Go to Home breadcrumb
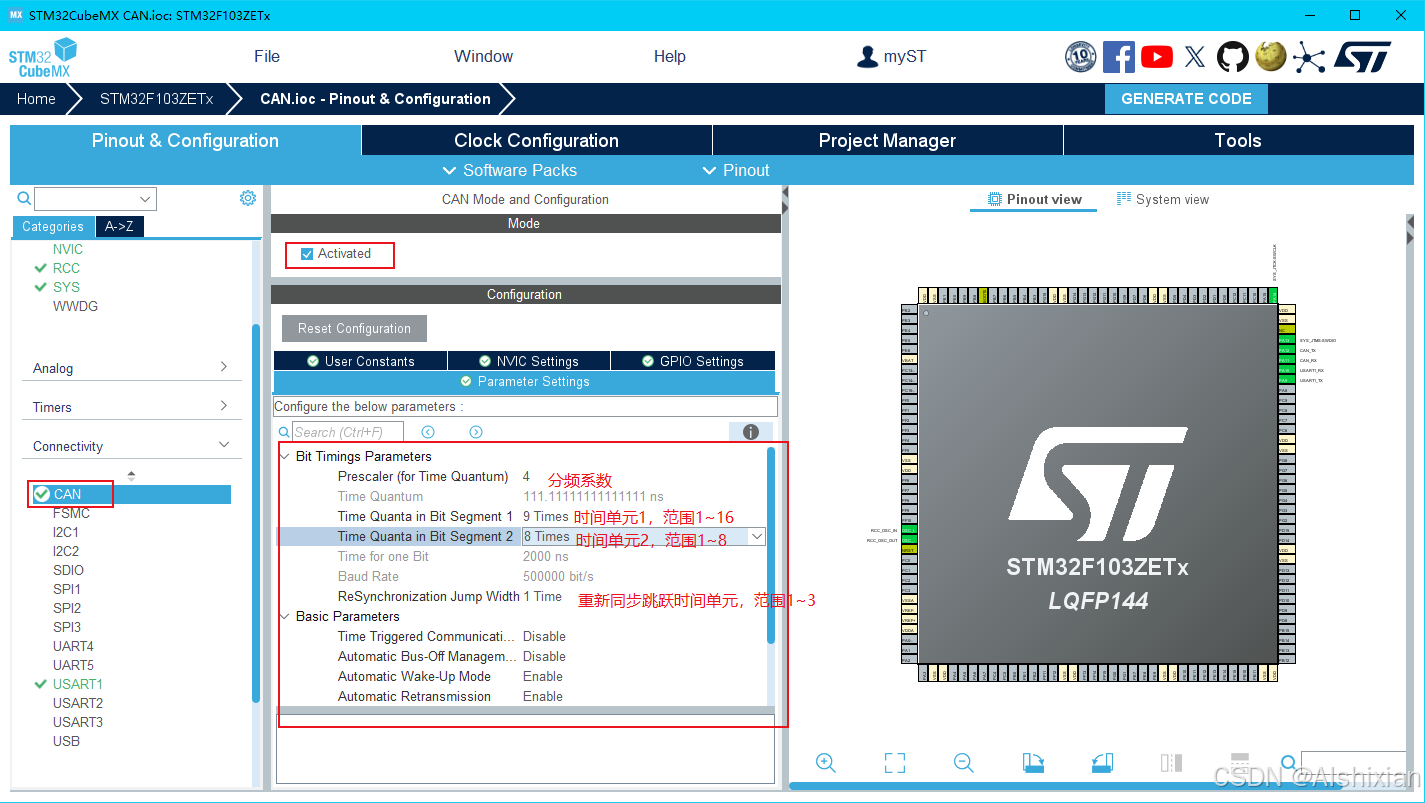This screenshot has width=1425, height=803. pos(36,99)
